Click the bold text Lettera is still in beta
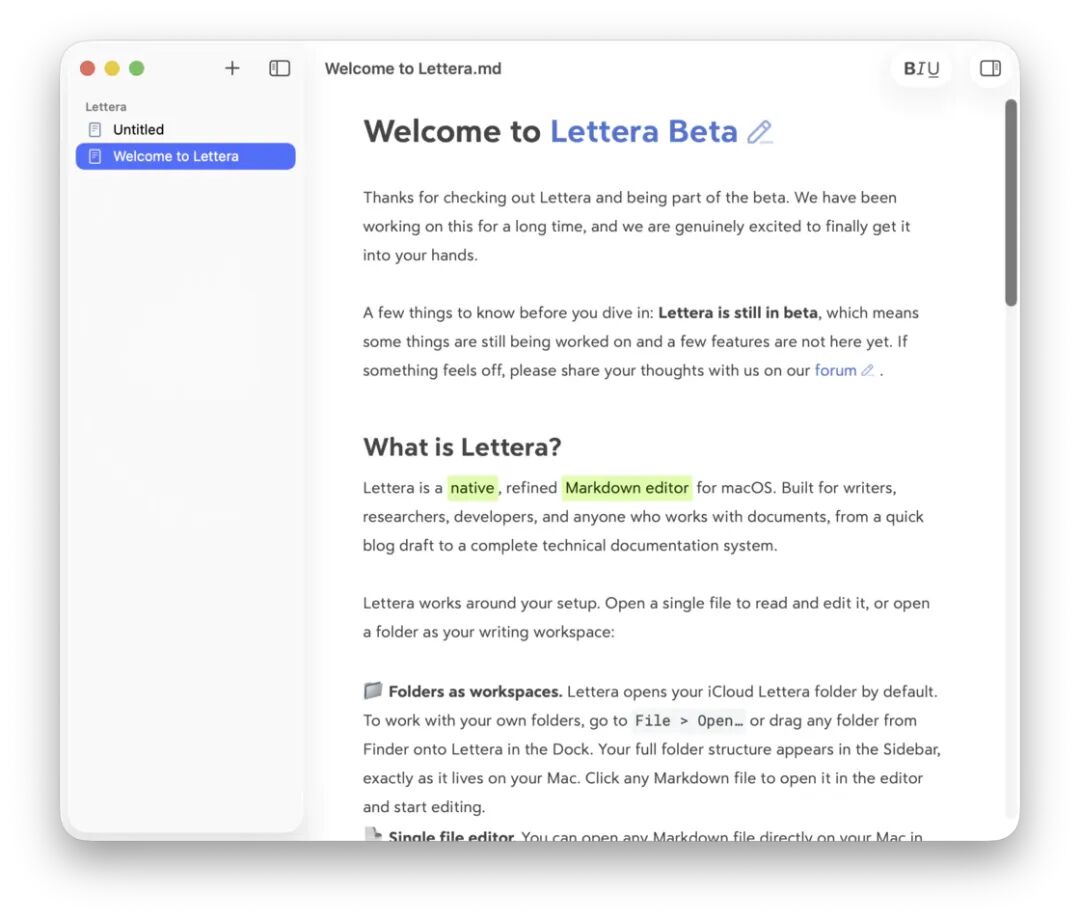This screenshot has height=920, width=1080. tap(738, 313)
